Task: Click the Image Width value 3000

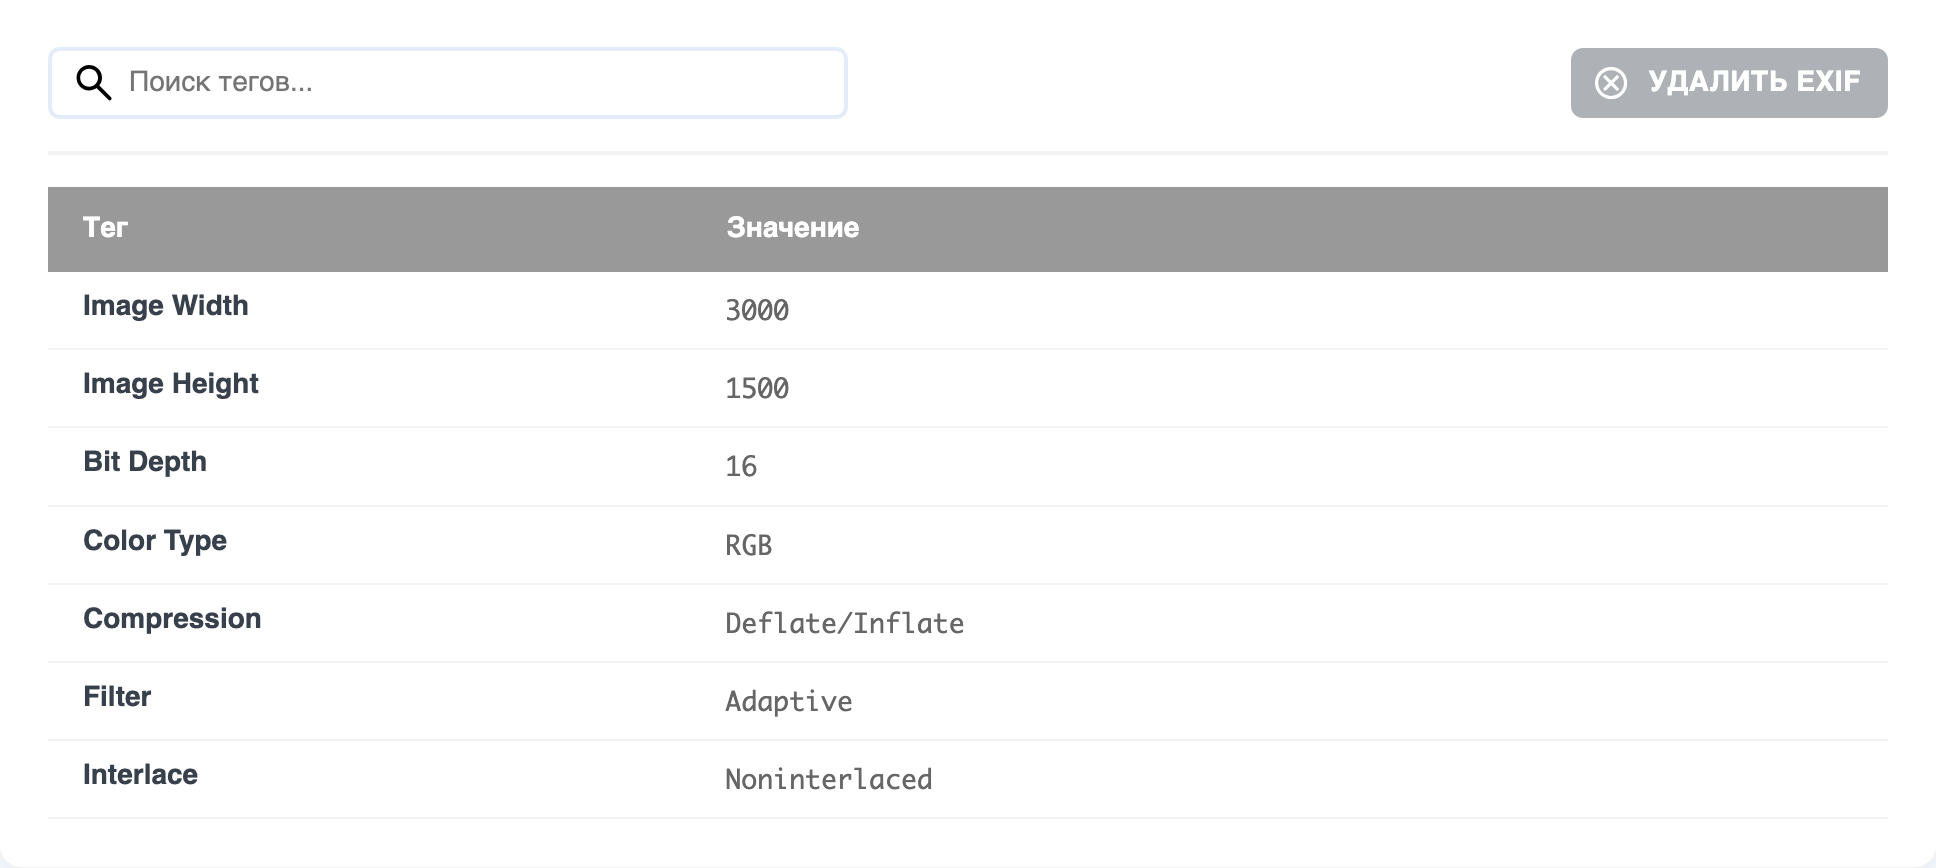Action: click(x=757, y=311)
